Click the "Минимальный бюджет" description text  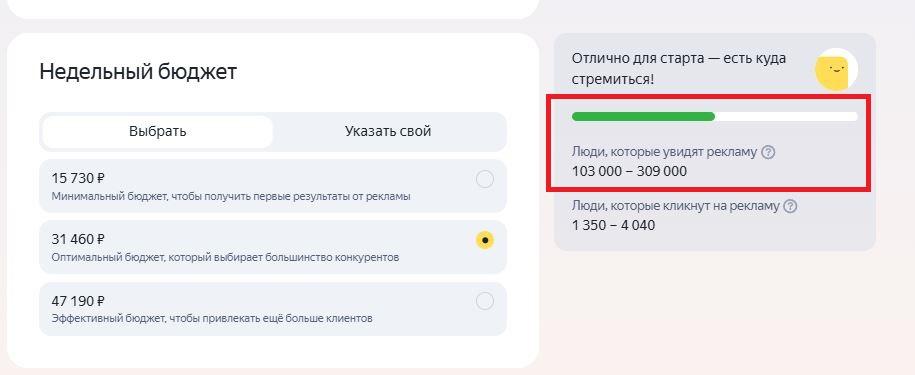pyautogui.click(x=231, y=197)
